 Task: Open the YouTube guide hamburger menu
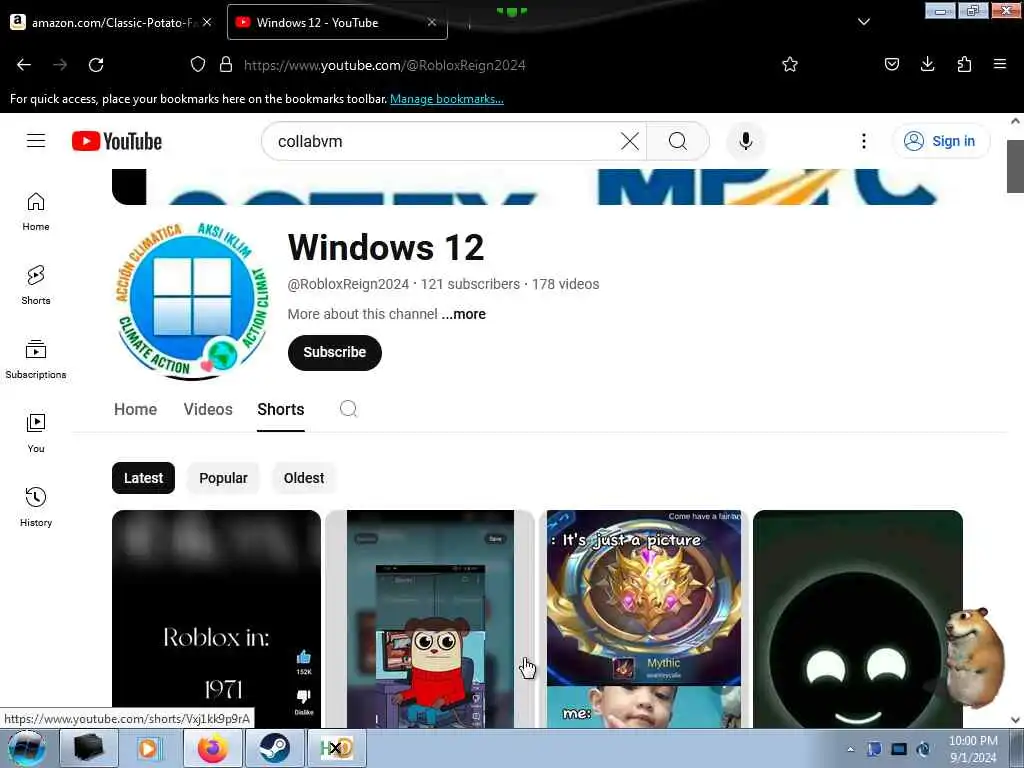coord(36,140)
